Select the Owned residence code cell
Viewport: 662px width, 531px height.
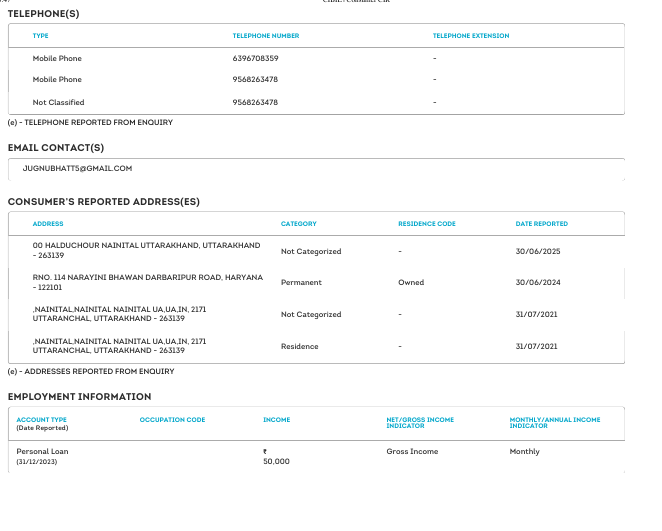pos(411,282)
